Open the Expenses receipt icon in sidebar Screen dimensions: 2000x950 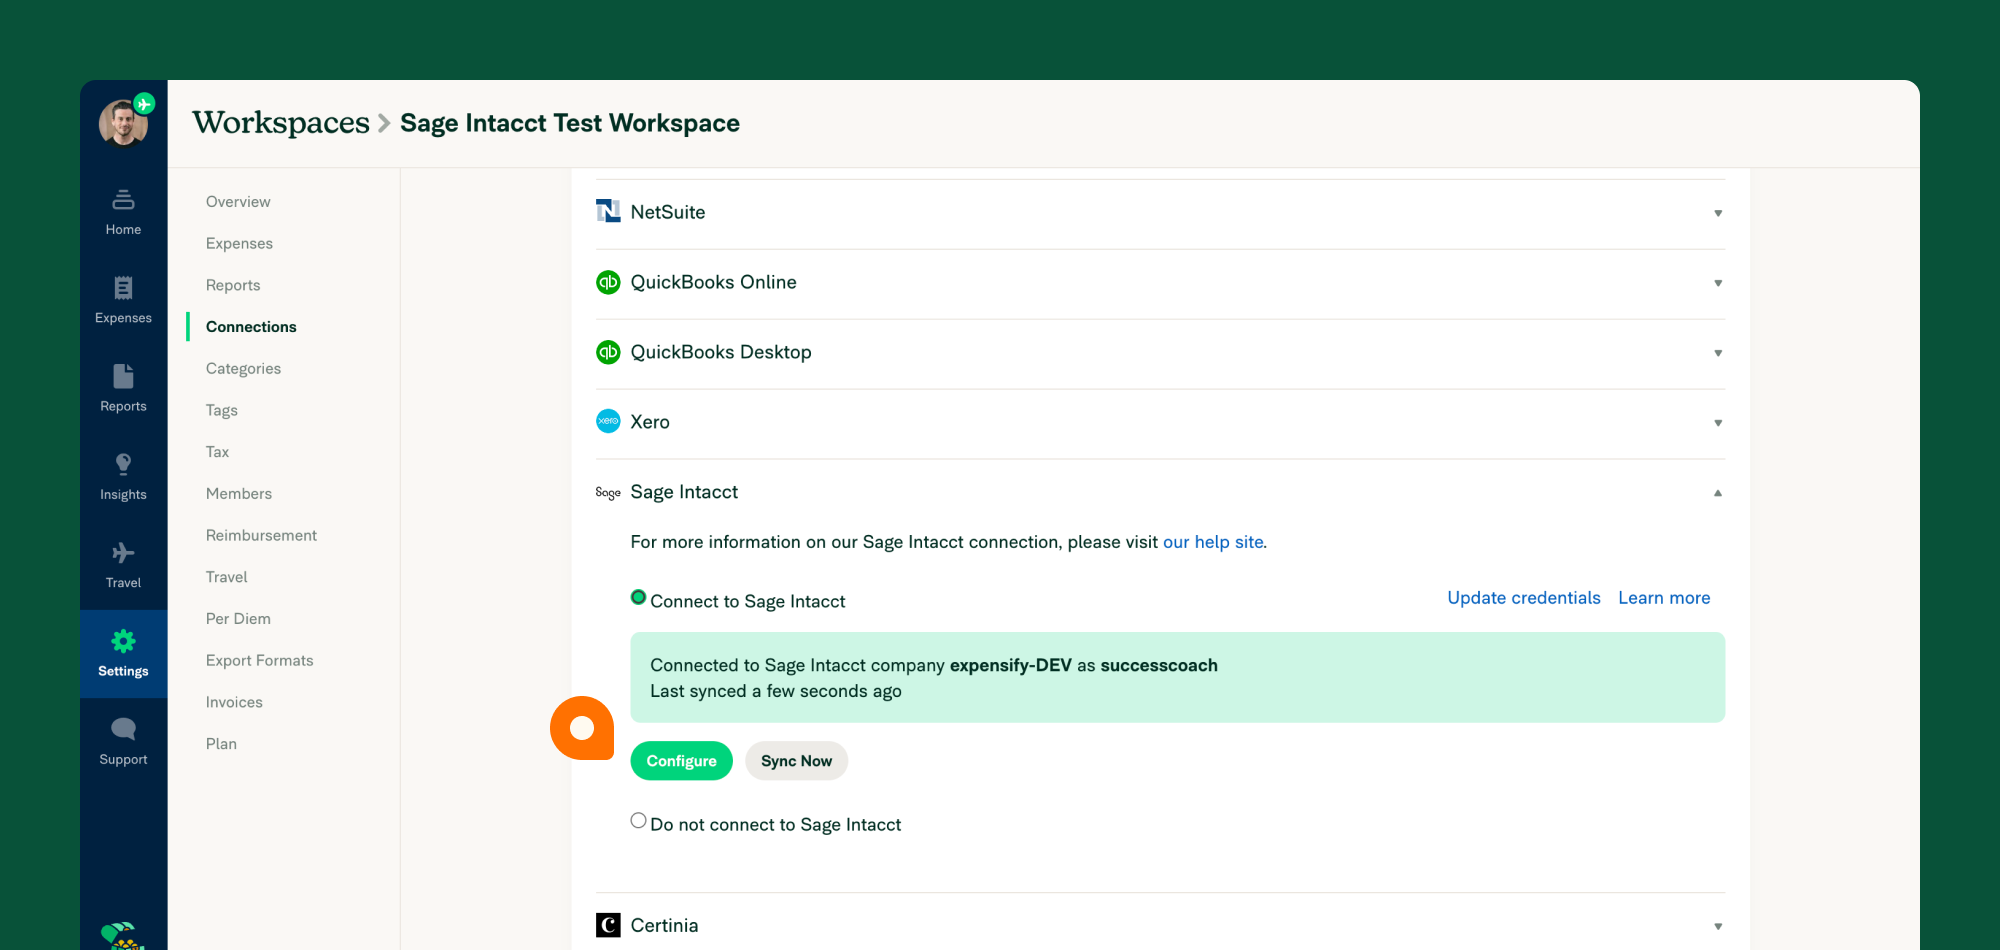tap(123, 288)
